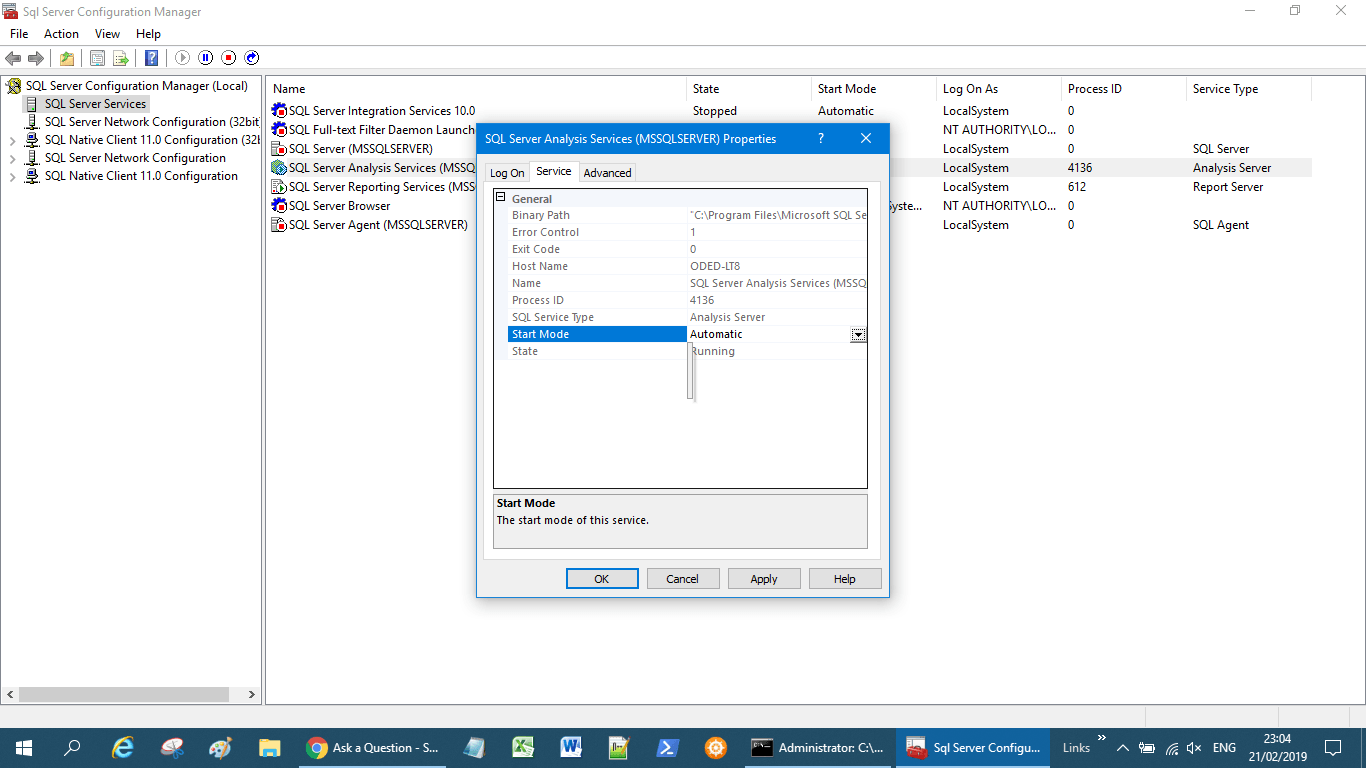The width and height of the screenshot is (1366, 768).
Task: Select SQL Server Browser service row
Action: 339,206
